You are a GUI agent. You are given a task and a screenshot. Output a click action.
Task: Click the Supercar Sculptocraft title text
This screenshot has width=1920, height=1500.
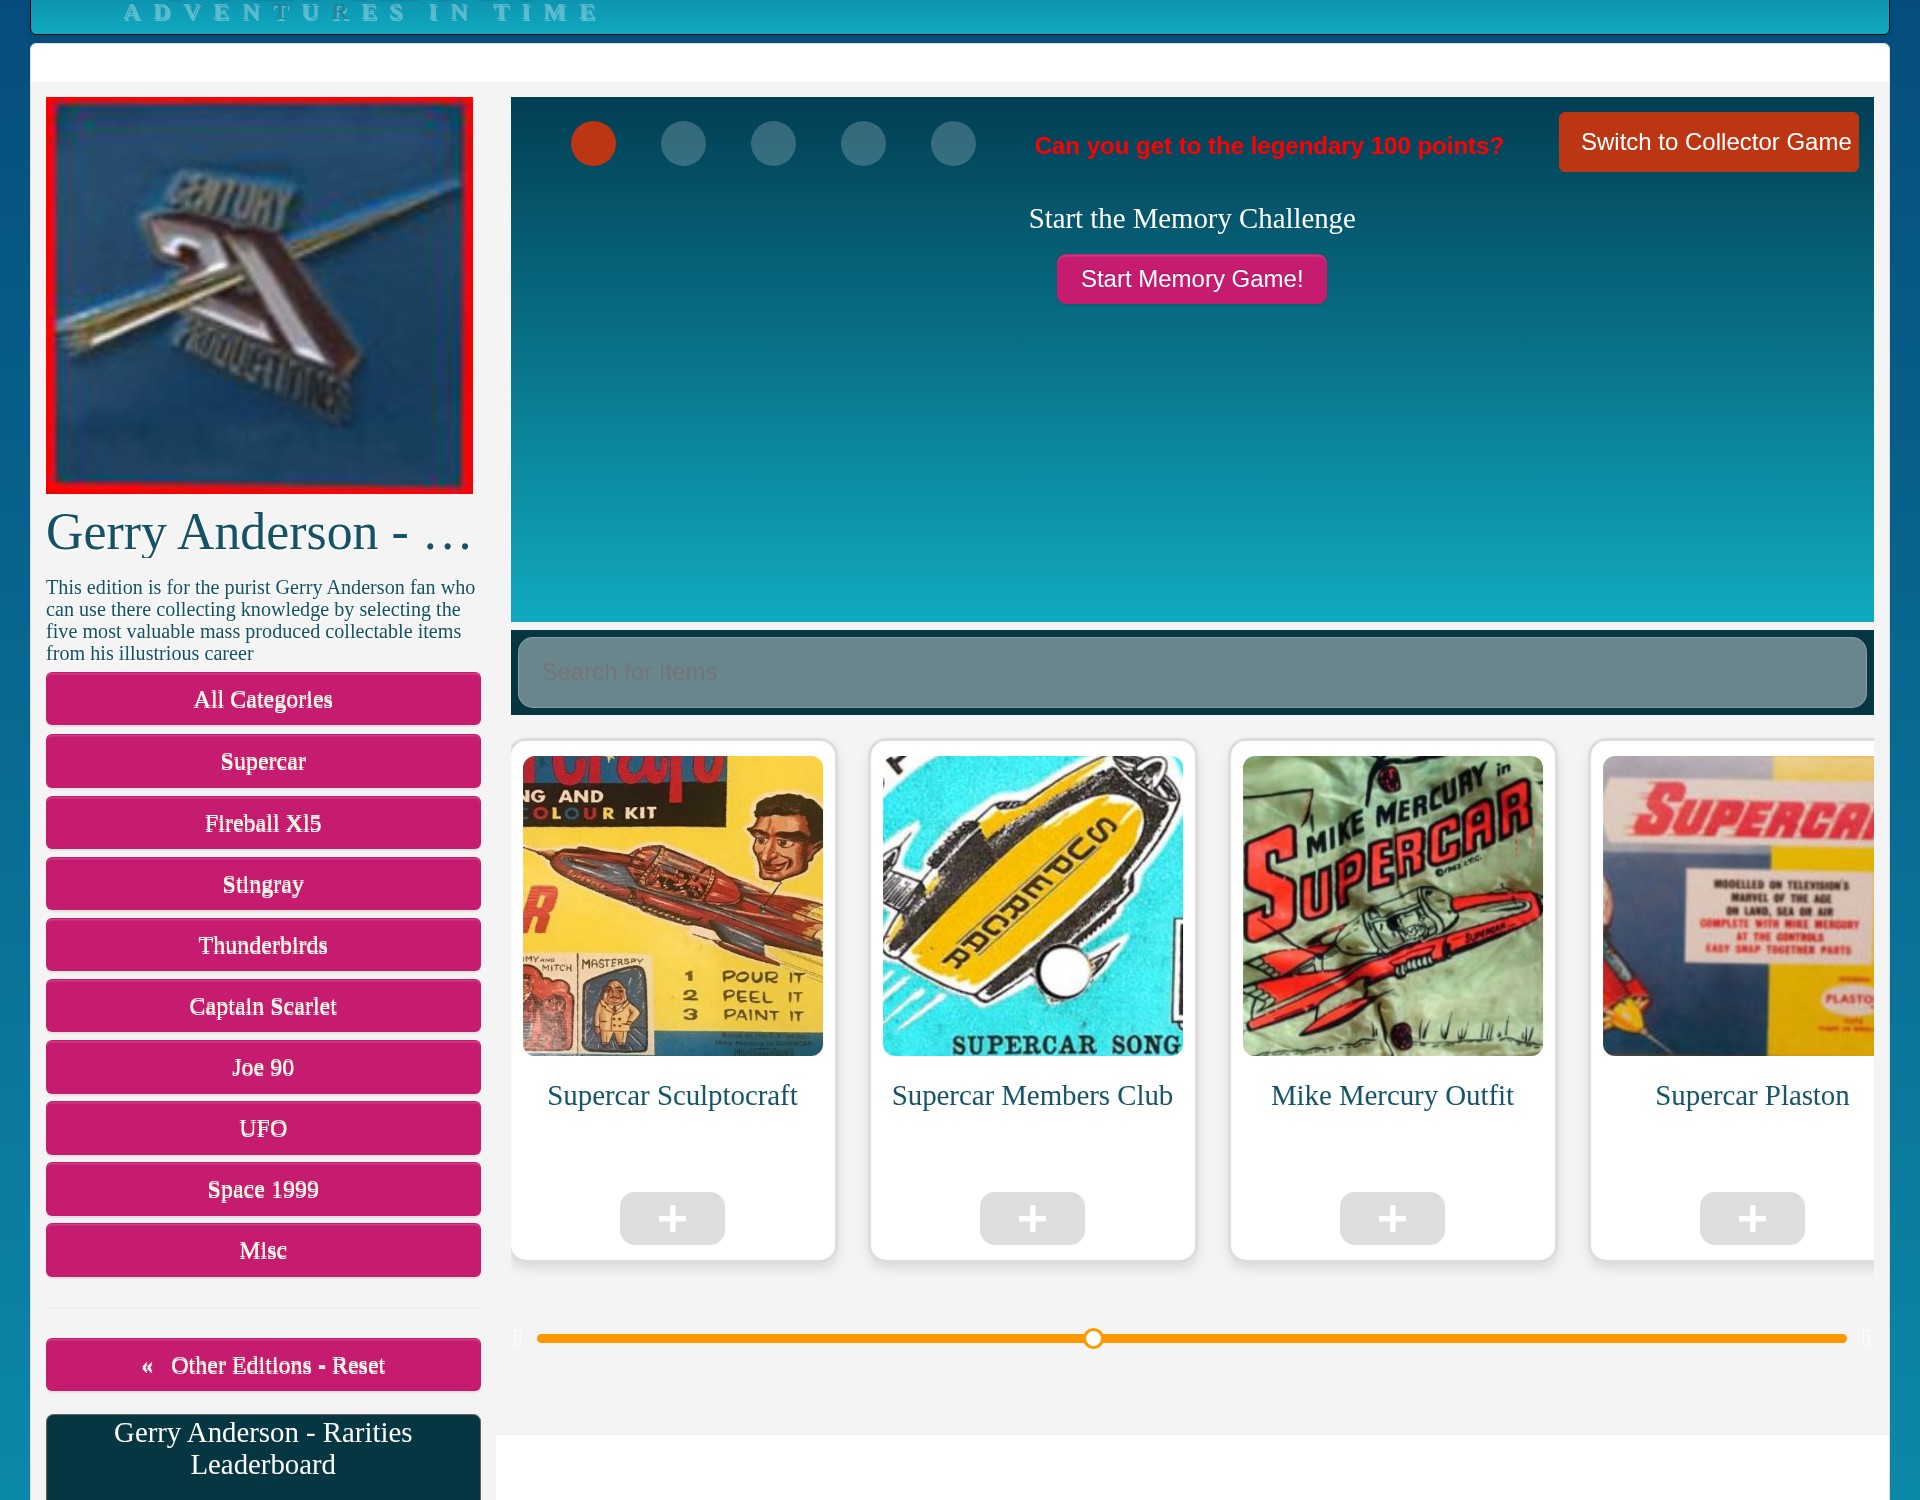tap(672, 1095)
